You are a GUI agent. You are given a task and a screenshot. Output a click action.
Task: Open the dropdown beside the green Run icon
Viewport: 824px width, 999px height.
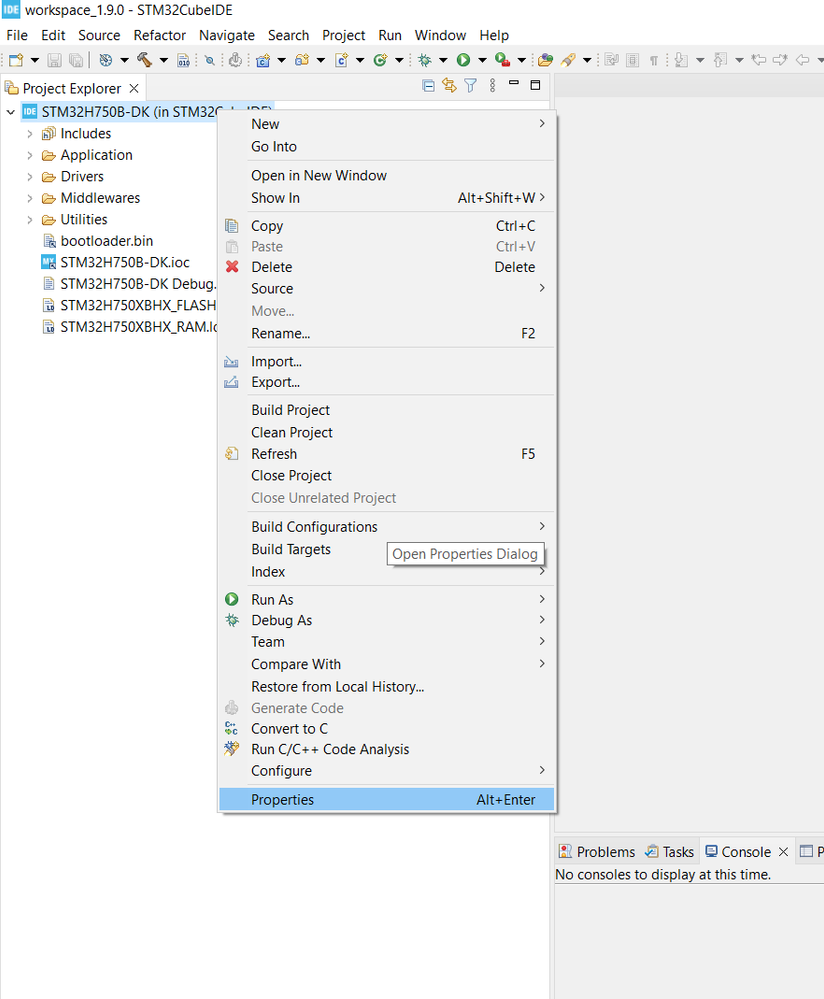(x=482, y=61)
